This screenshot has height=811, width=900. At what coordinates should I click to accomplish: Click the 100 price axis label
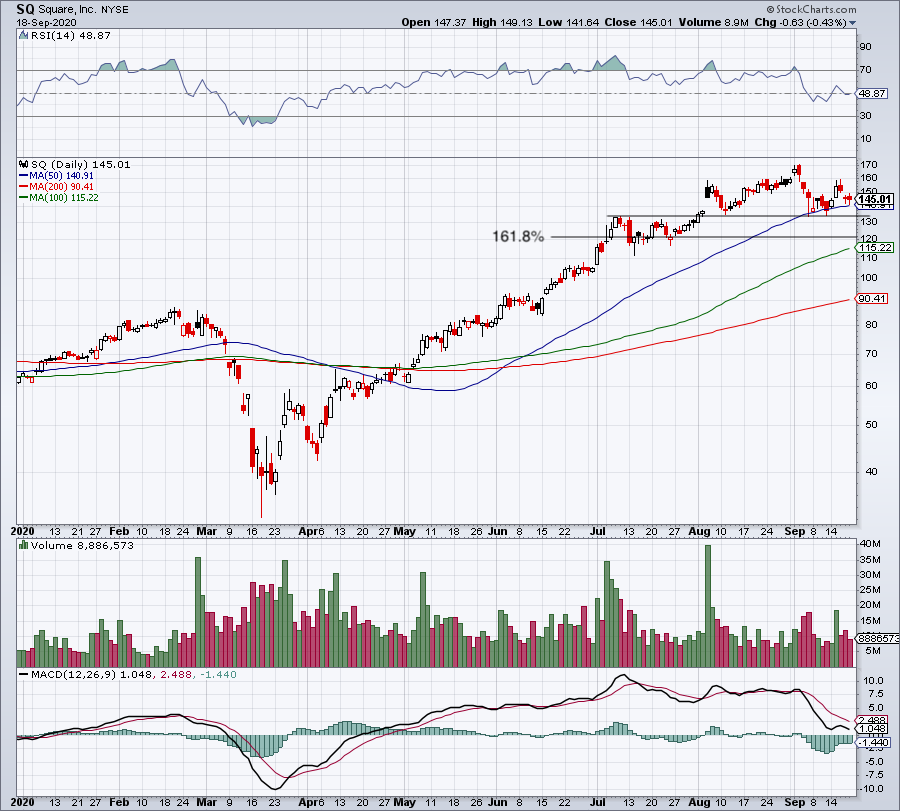click(869, 278)
